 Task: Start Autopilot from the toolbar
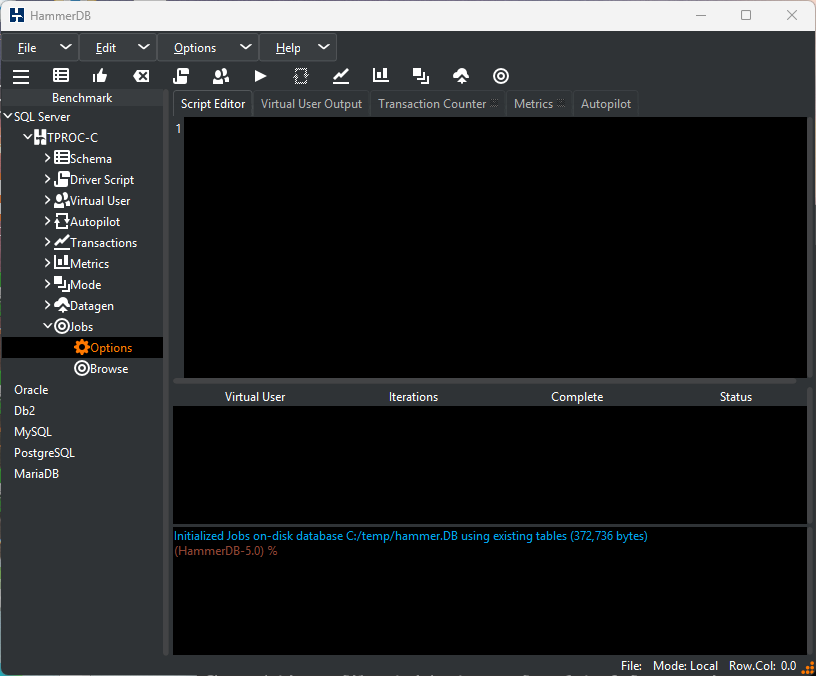[301, 76]
